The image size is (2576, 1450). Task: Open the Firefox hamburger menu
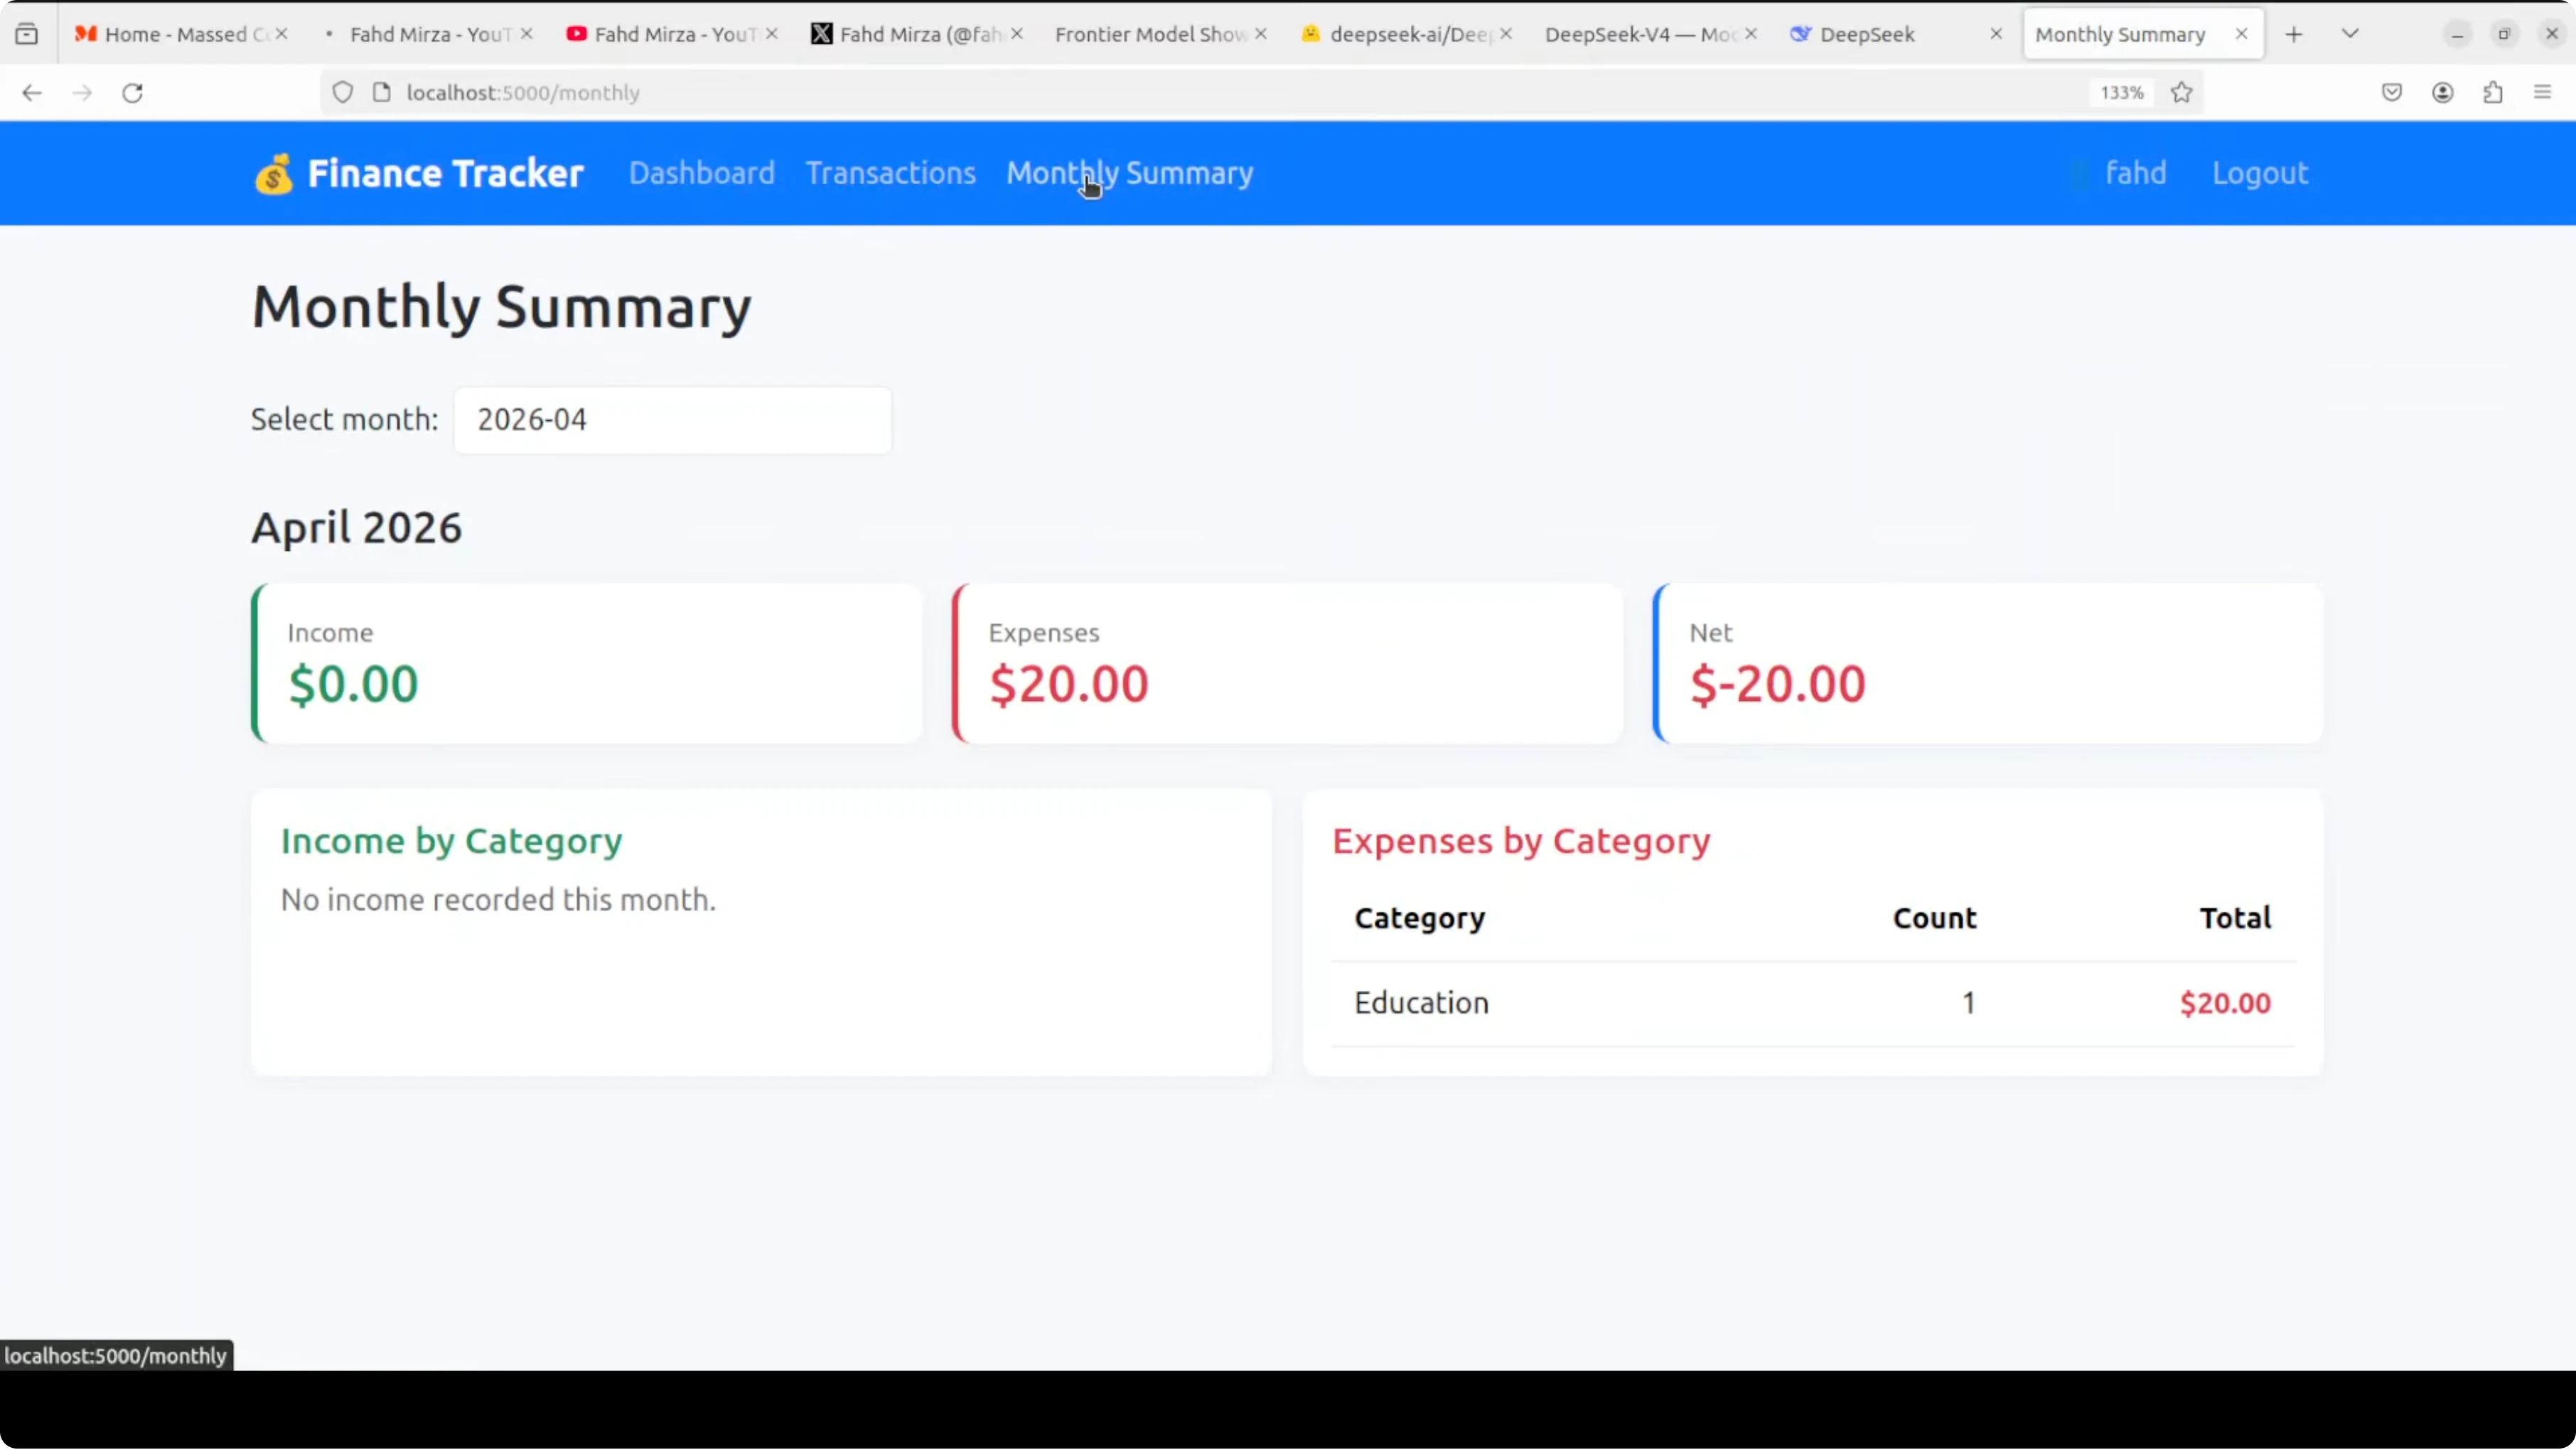pos(2542,93)
